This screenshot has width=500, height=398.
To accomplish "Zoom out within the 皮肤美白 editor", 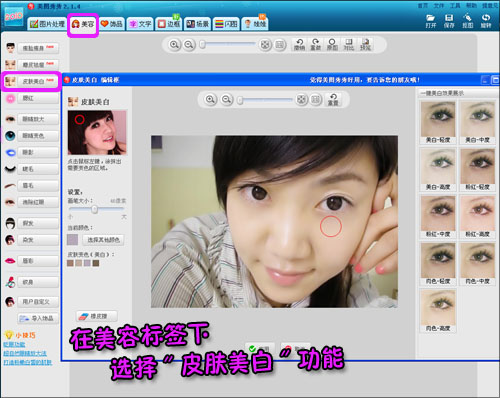I will pos(227,99).
